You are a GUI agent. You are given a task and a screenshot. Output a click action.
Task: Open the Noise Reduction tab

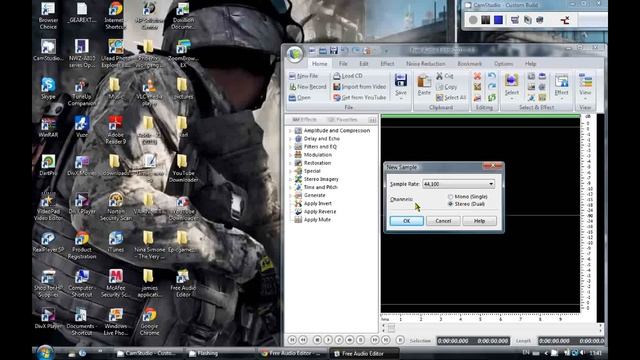(x=426, y=64)
